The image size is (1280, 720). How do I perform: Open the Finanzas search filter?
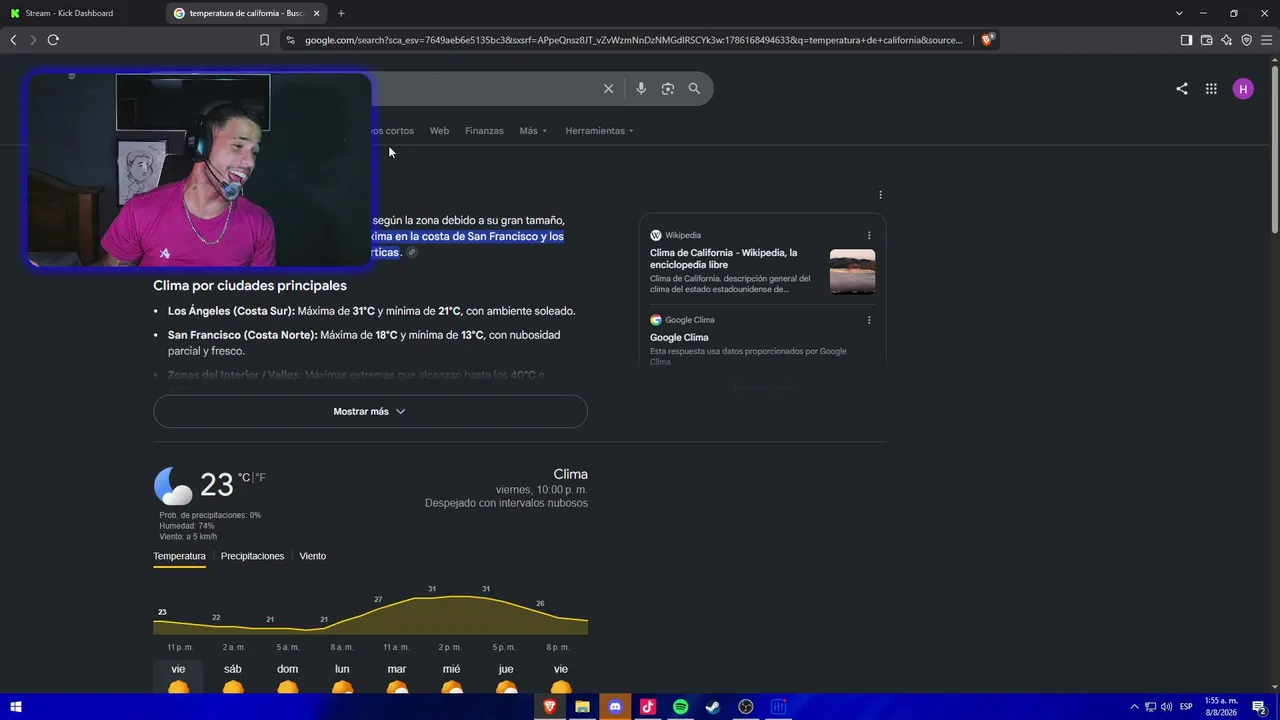tap(484, 131)
